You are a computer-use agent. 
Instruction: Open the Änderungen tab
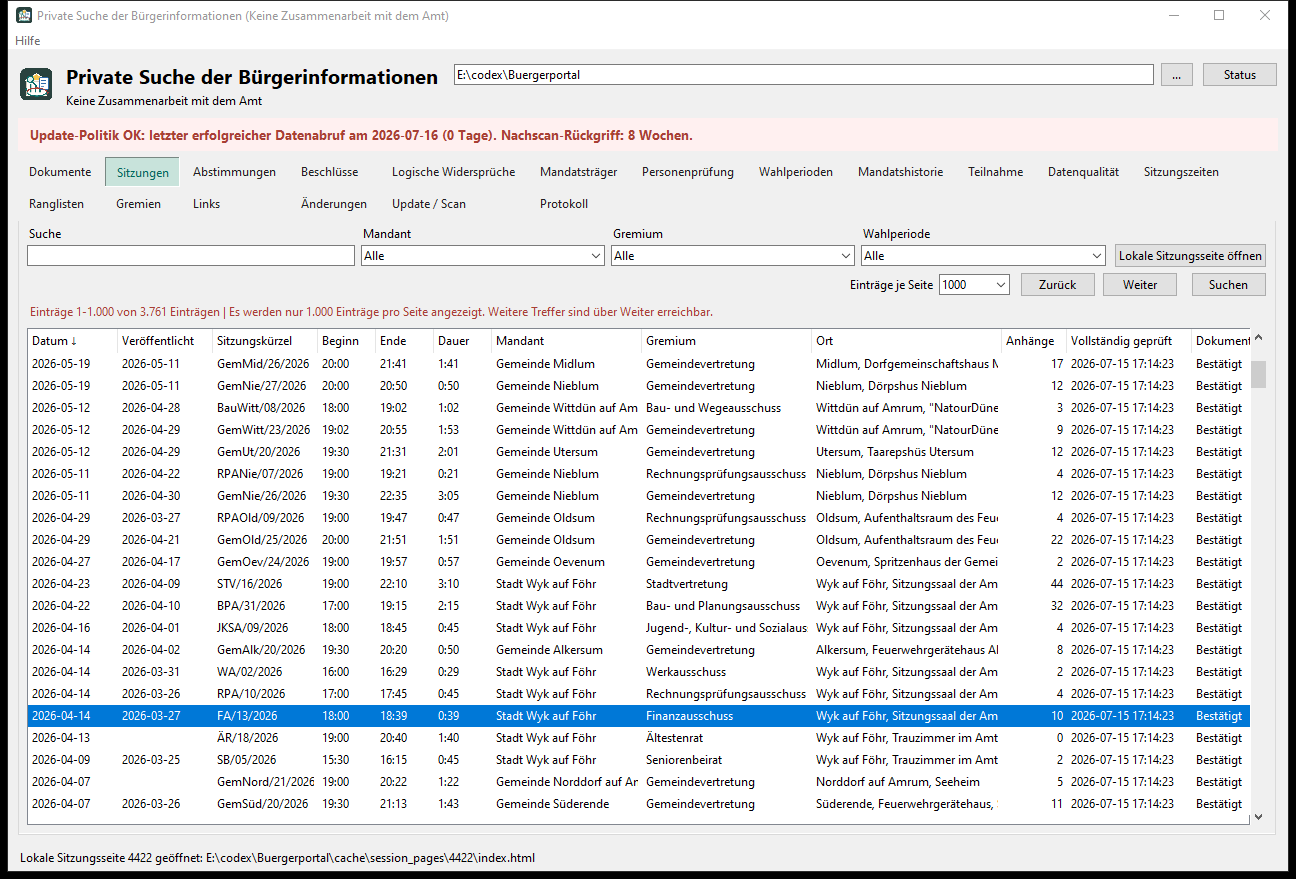point(334,204)
